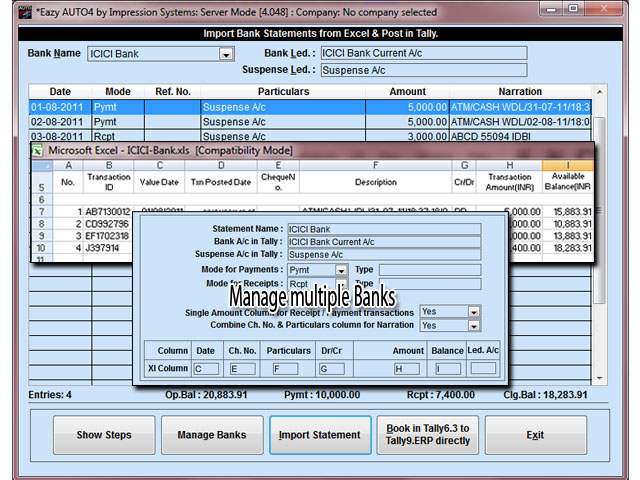
Task: Select the 03-08-2011 date cell
Action: point(60,136)
